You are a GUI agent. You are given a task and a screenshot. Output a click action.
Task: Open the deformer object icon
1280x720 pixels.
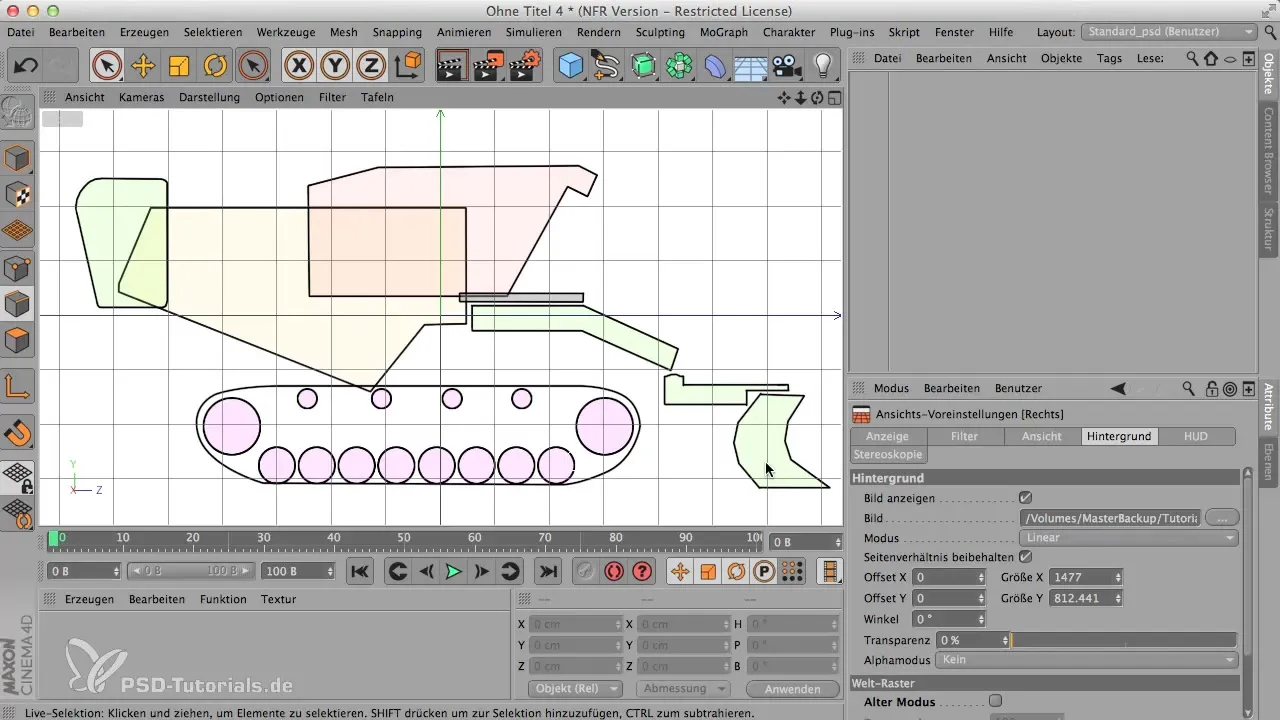pos(715,66)
